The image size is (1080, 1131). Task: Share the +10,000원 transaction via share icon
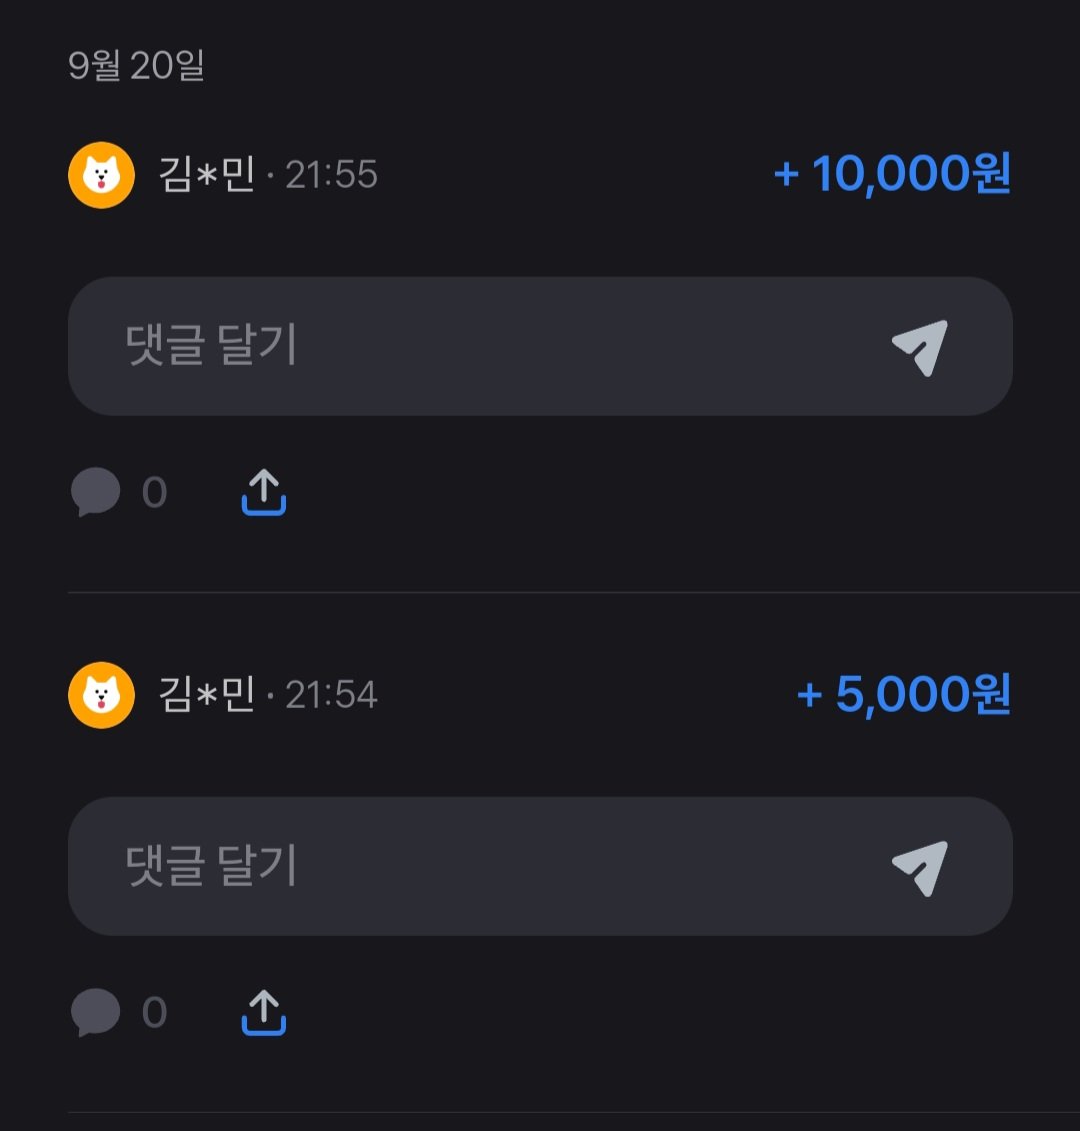(263, 492)
